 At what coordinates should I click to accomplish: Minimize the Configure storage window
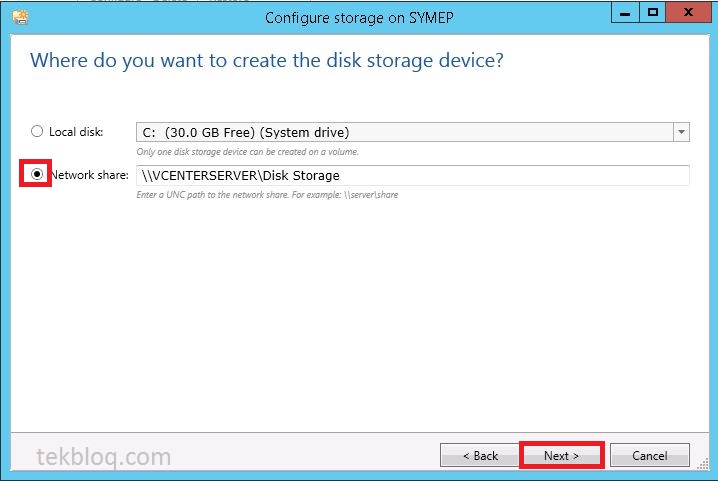[x=625, y=12]
